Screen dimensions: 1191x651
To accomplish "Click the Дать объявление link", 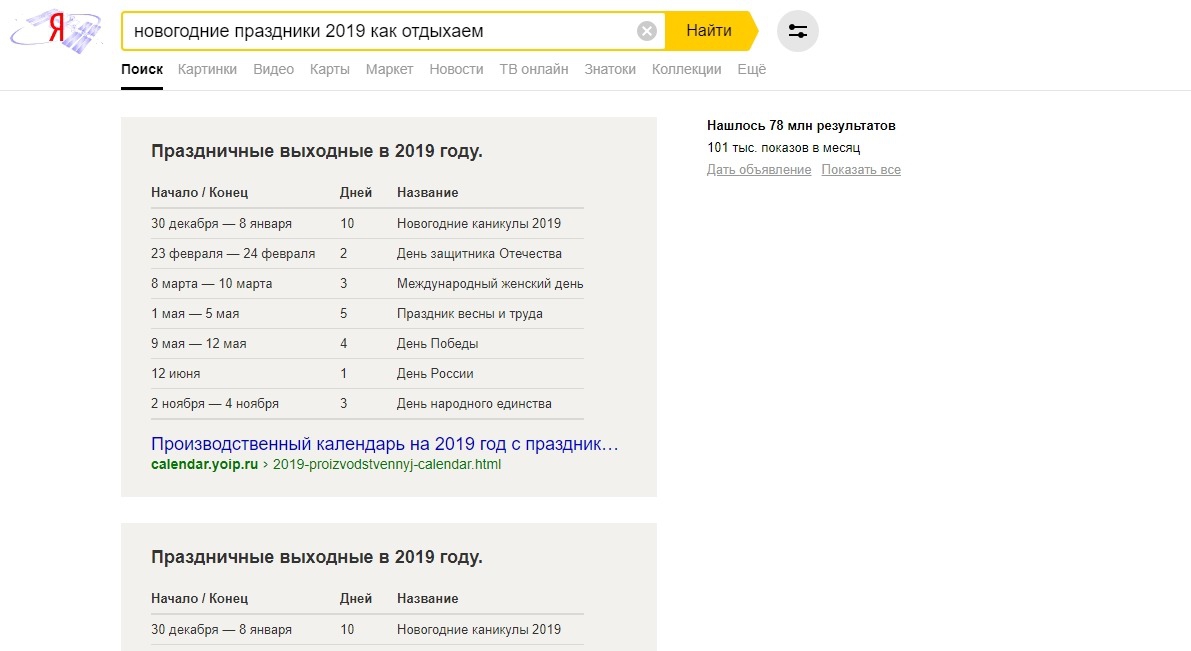I will [758, 170].
